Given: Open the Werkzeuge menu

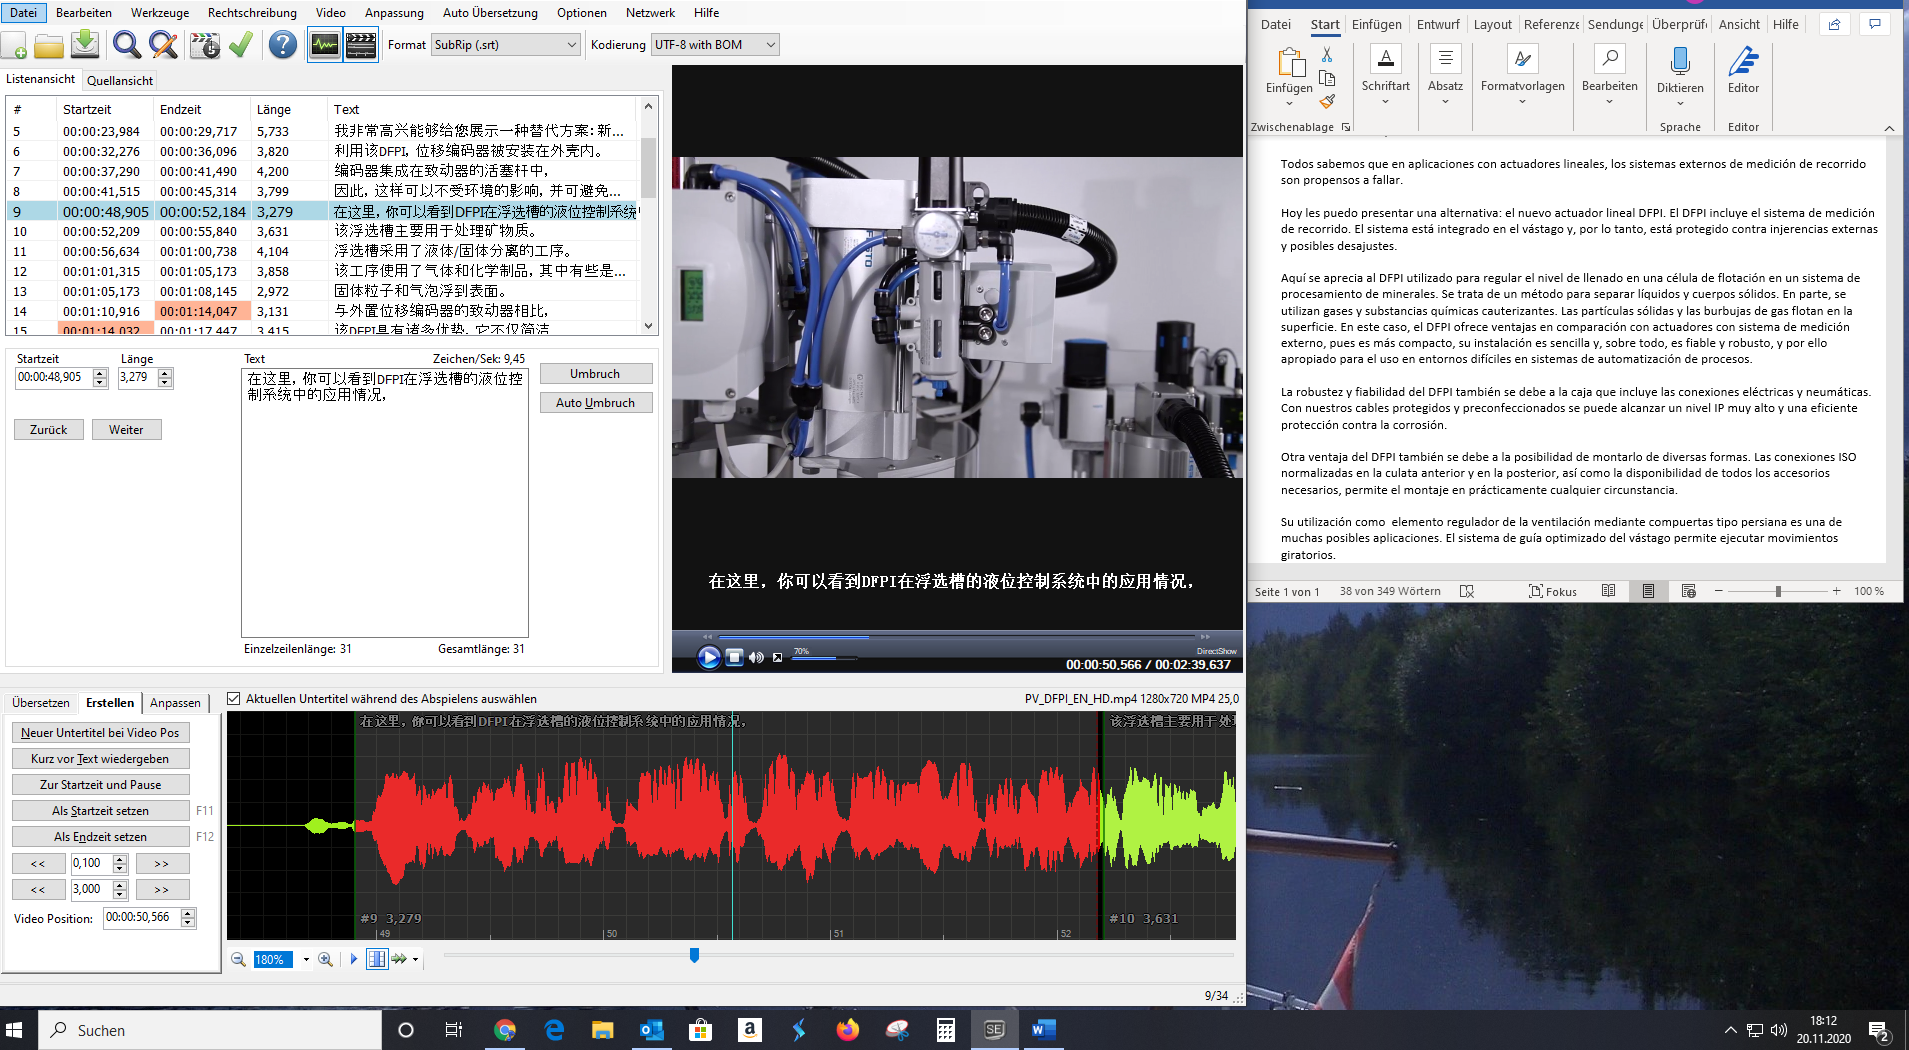Looking at the screenshot, I should click(160, 13).
